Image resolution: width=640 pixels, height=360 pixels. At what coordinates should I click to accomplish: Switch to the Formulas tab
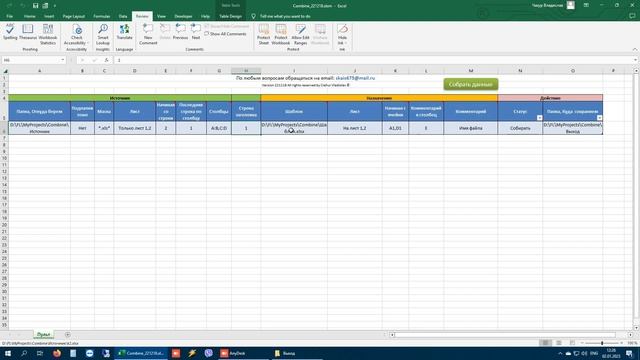tap(102, 16)
